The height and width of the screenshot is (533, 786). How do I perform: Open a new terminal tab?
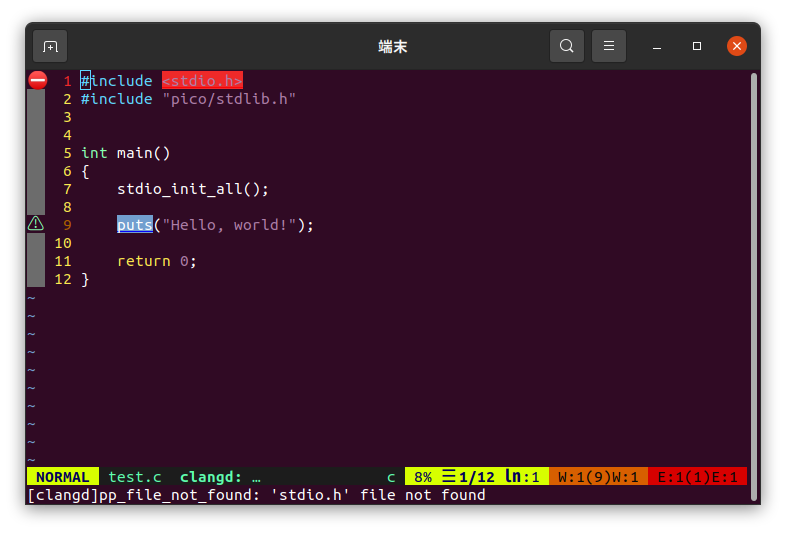point(50,47)
